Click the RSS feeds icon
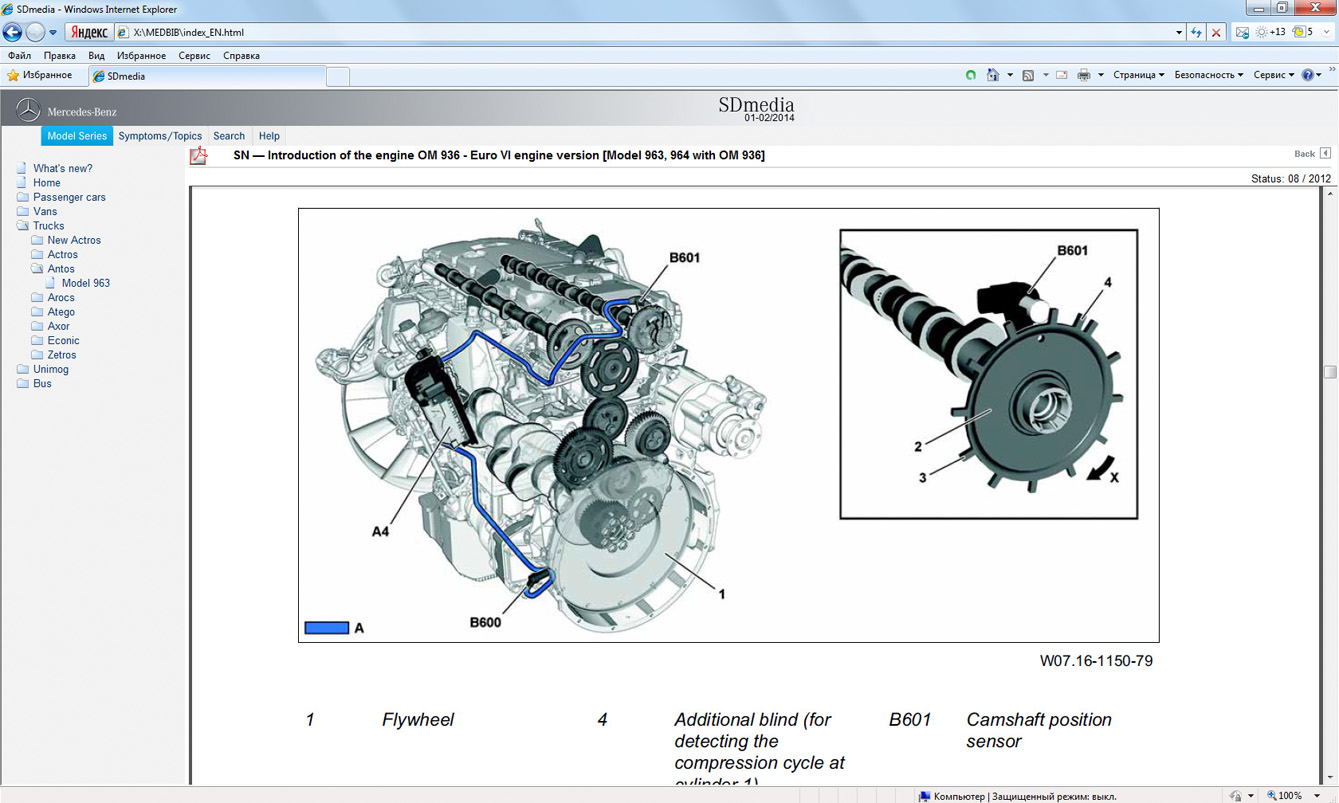This screenshot has height=803, width=1339. (x=1027, y=75)
